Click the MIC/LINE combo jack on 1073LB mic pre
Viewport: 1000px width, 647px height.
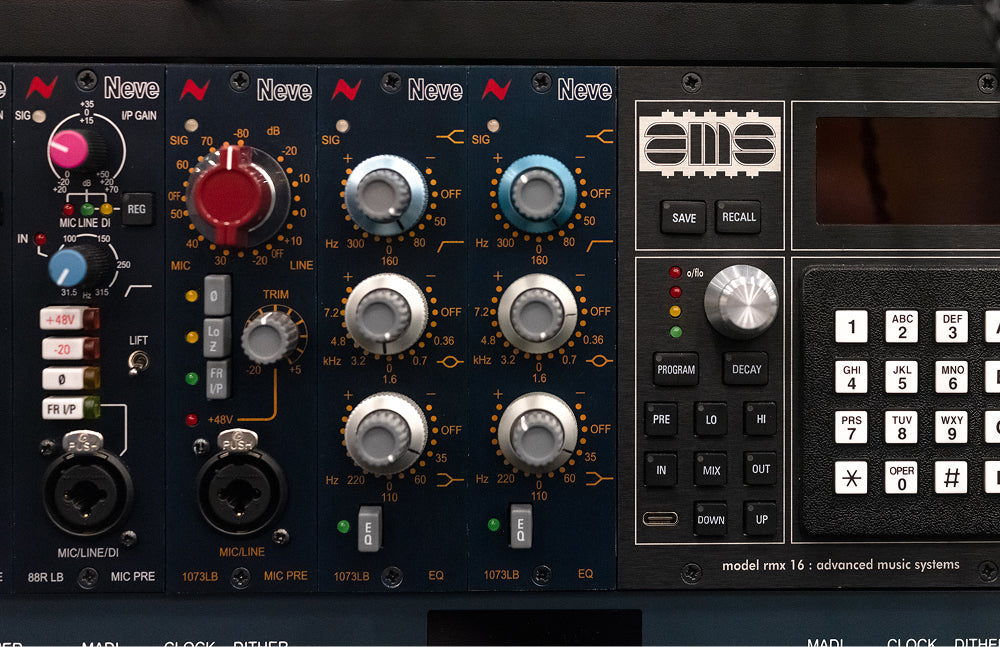point(240,493)
